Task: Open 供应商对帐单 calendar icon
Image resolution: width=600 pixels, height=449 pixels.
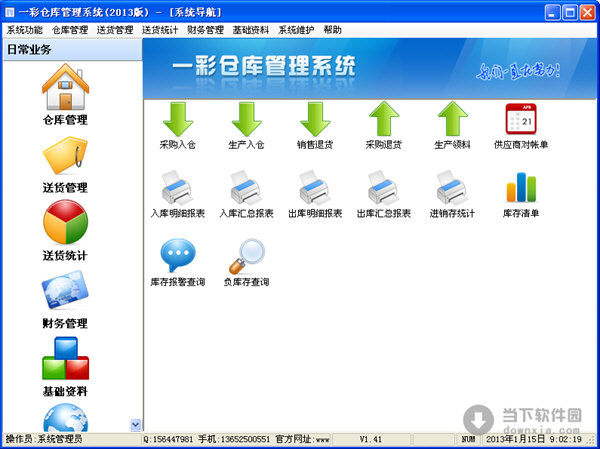Action: pos(521,119)
